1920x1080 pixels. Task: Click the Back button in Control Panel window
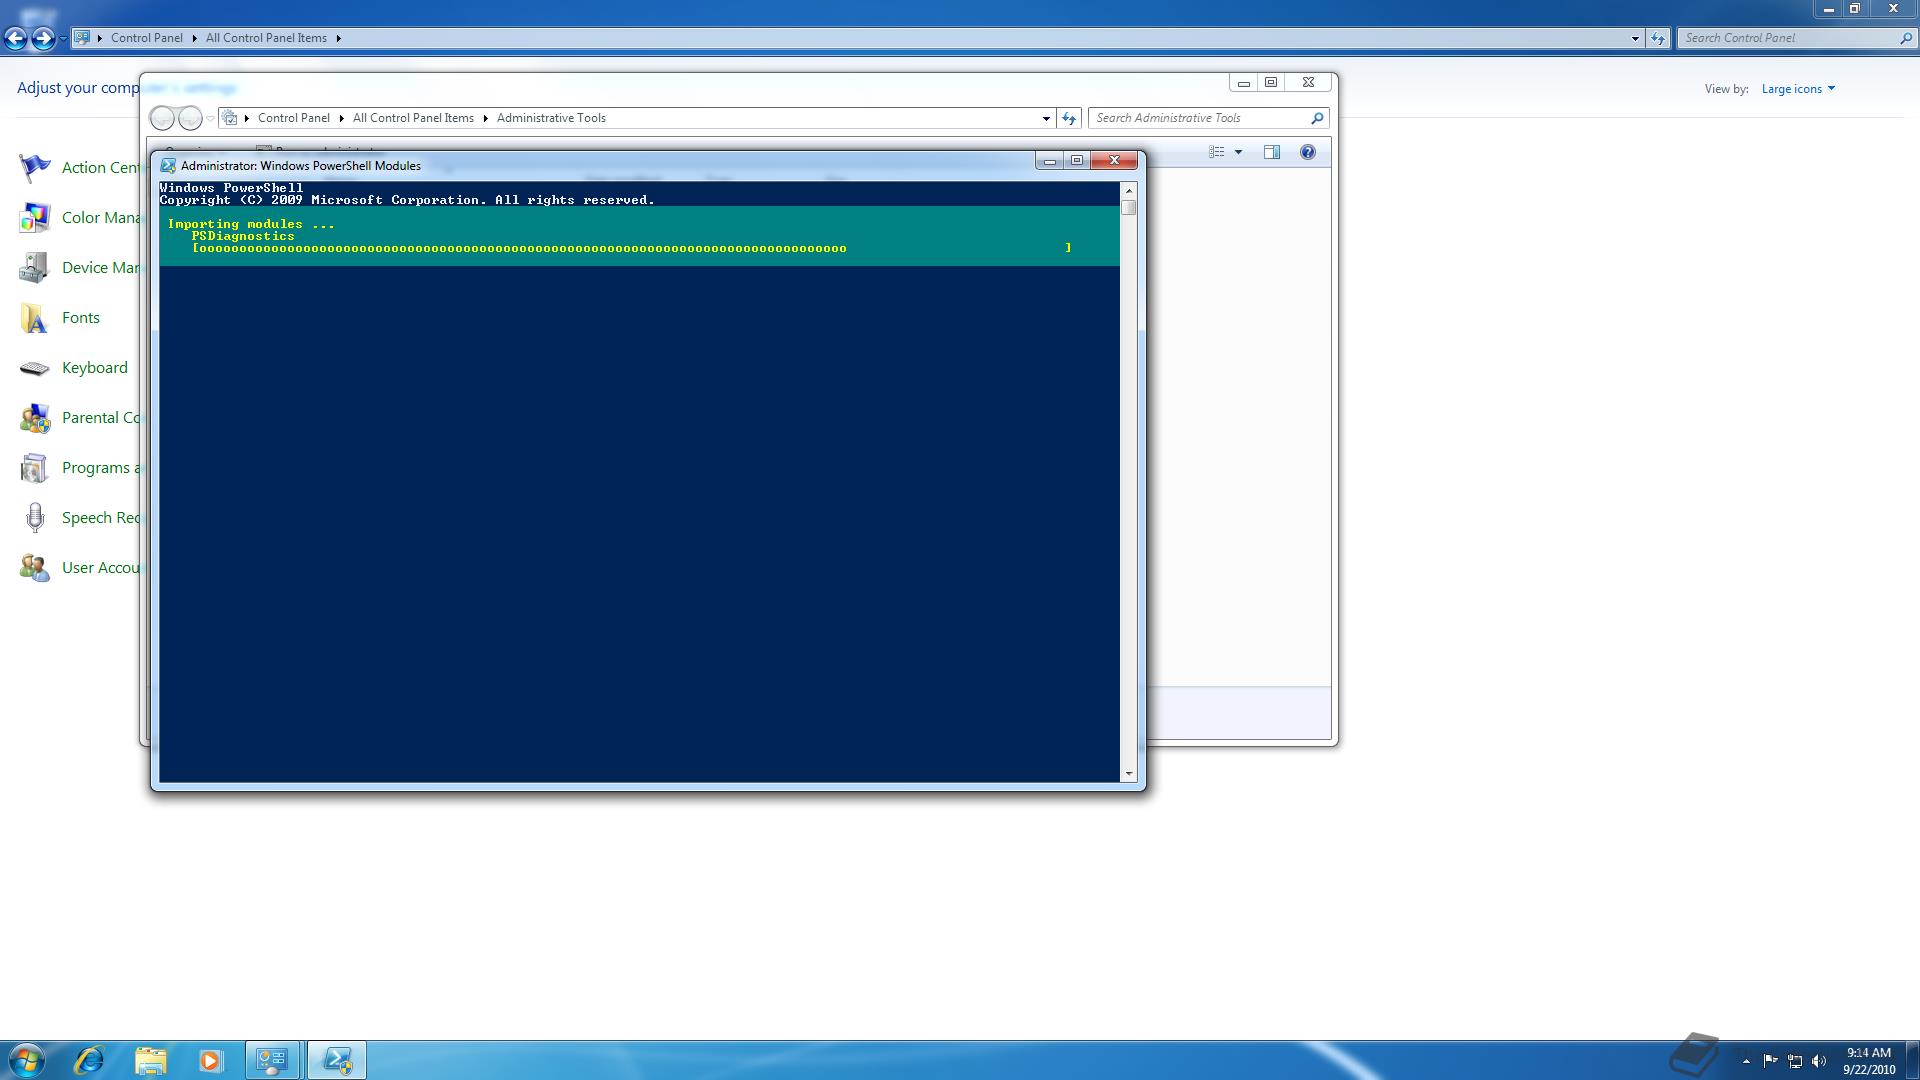pyautogui.click(x=15, y=38)
